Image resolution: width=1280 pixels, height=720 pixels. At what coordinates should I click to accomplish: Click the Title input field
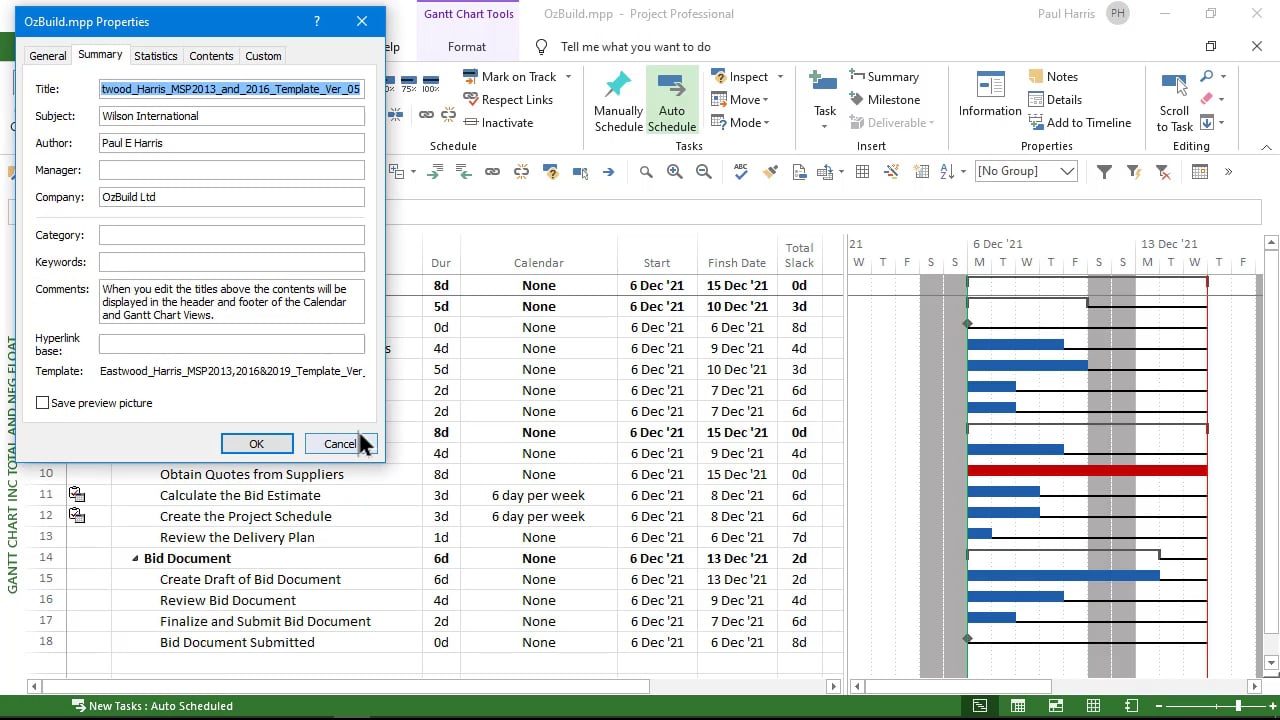point(231,89)
